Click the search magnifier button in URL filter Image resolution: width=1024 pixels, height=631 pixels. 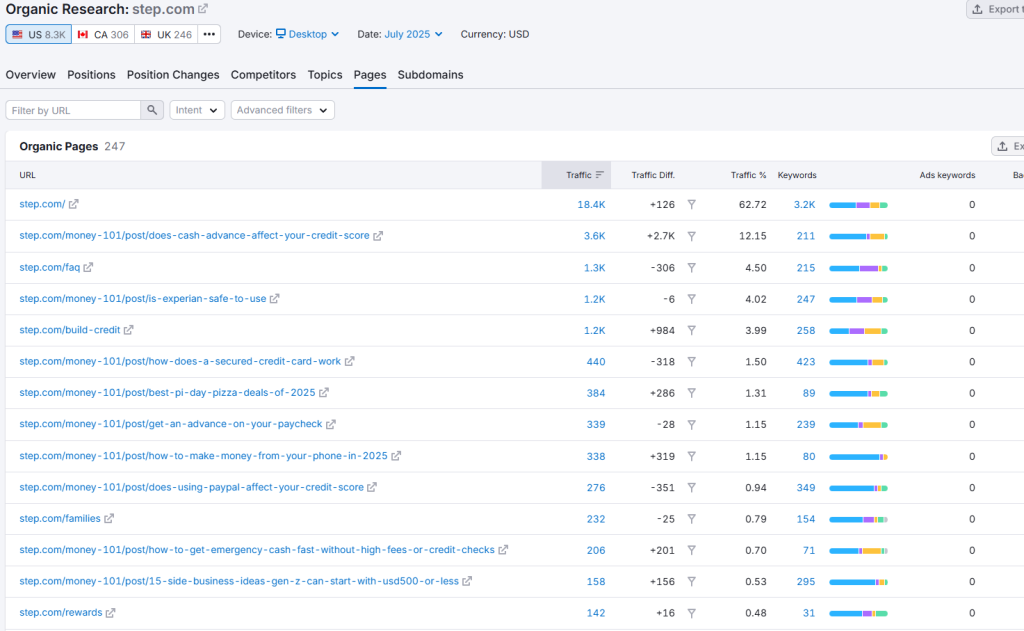tap(152, 110)
